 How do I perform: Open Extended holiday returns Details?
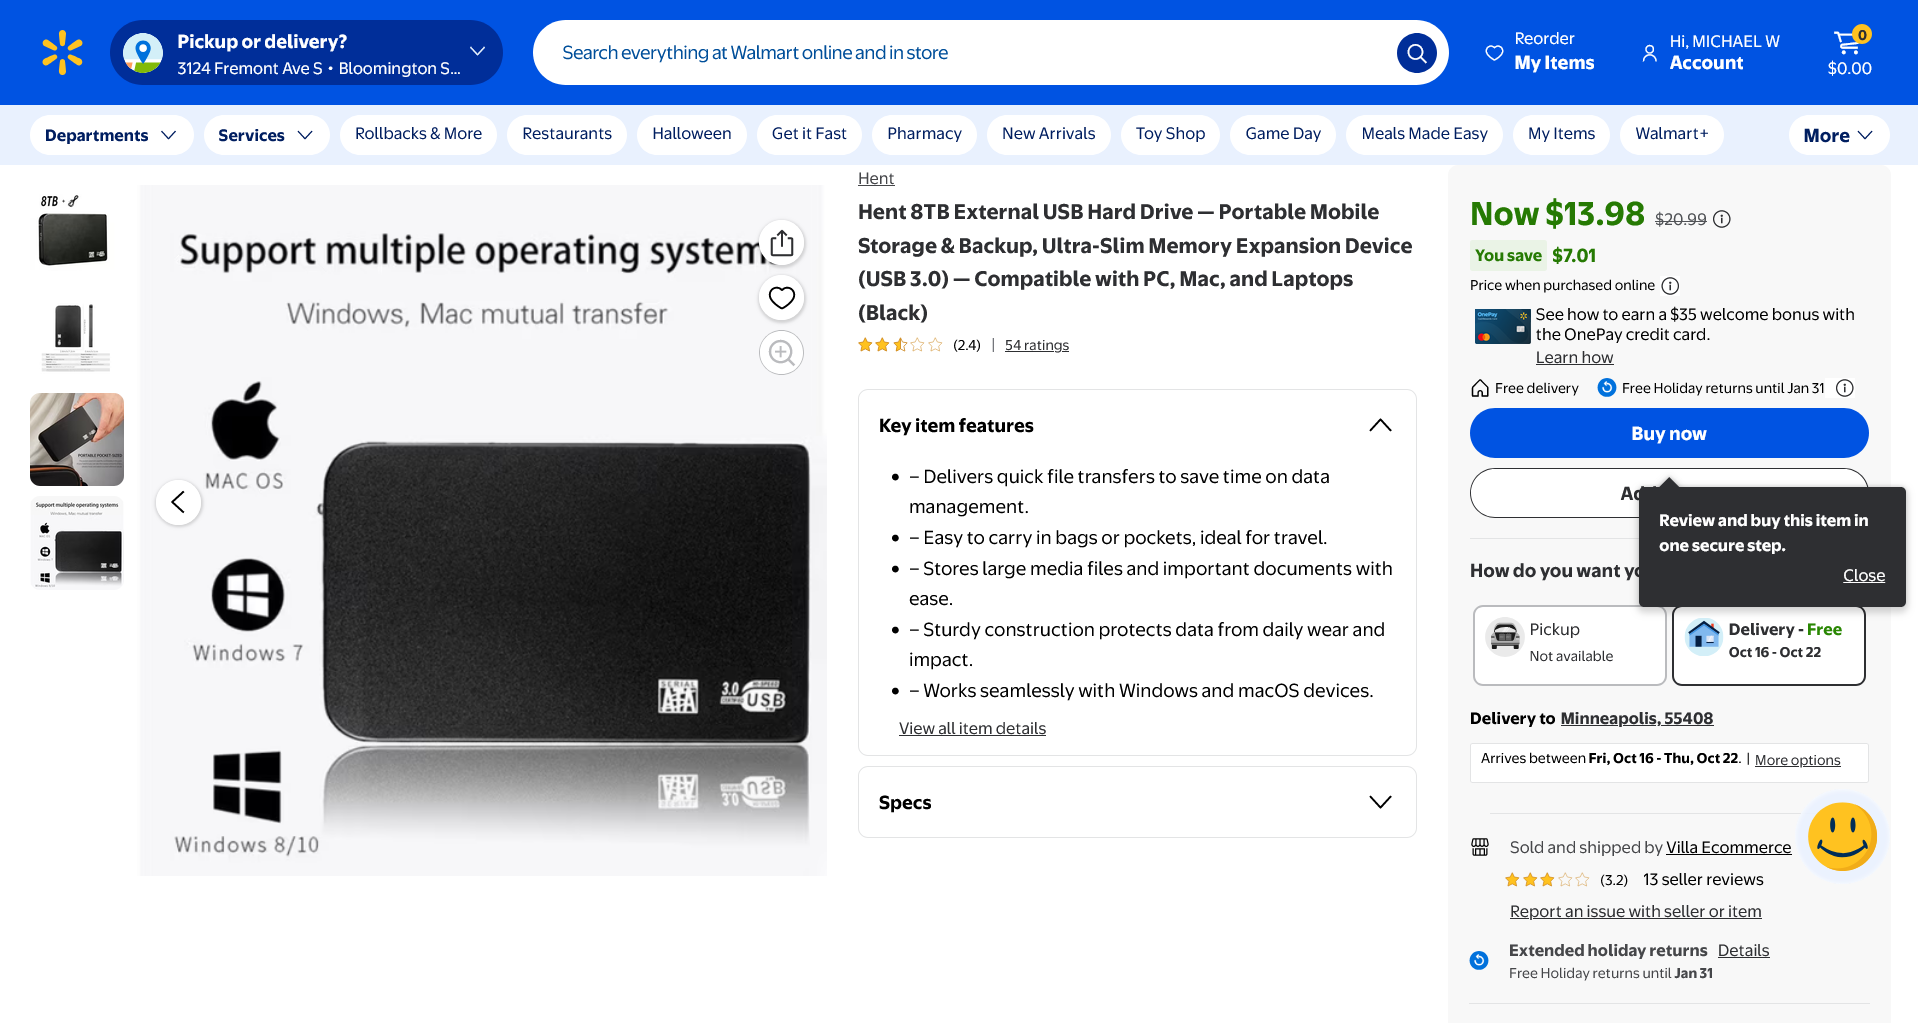pos(1743,950)
